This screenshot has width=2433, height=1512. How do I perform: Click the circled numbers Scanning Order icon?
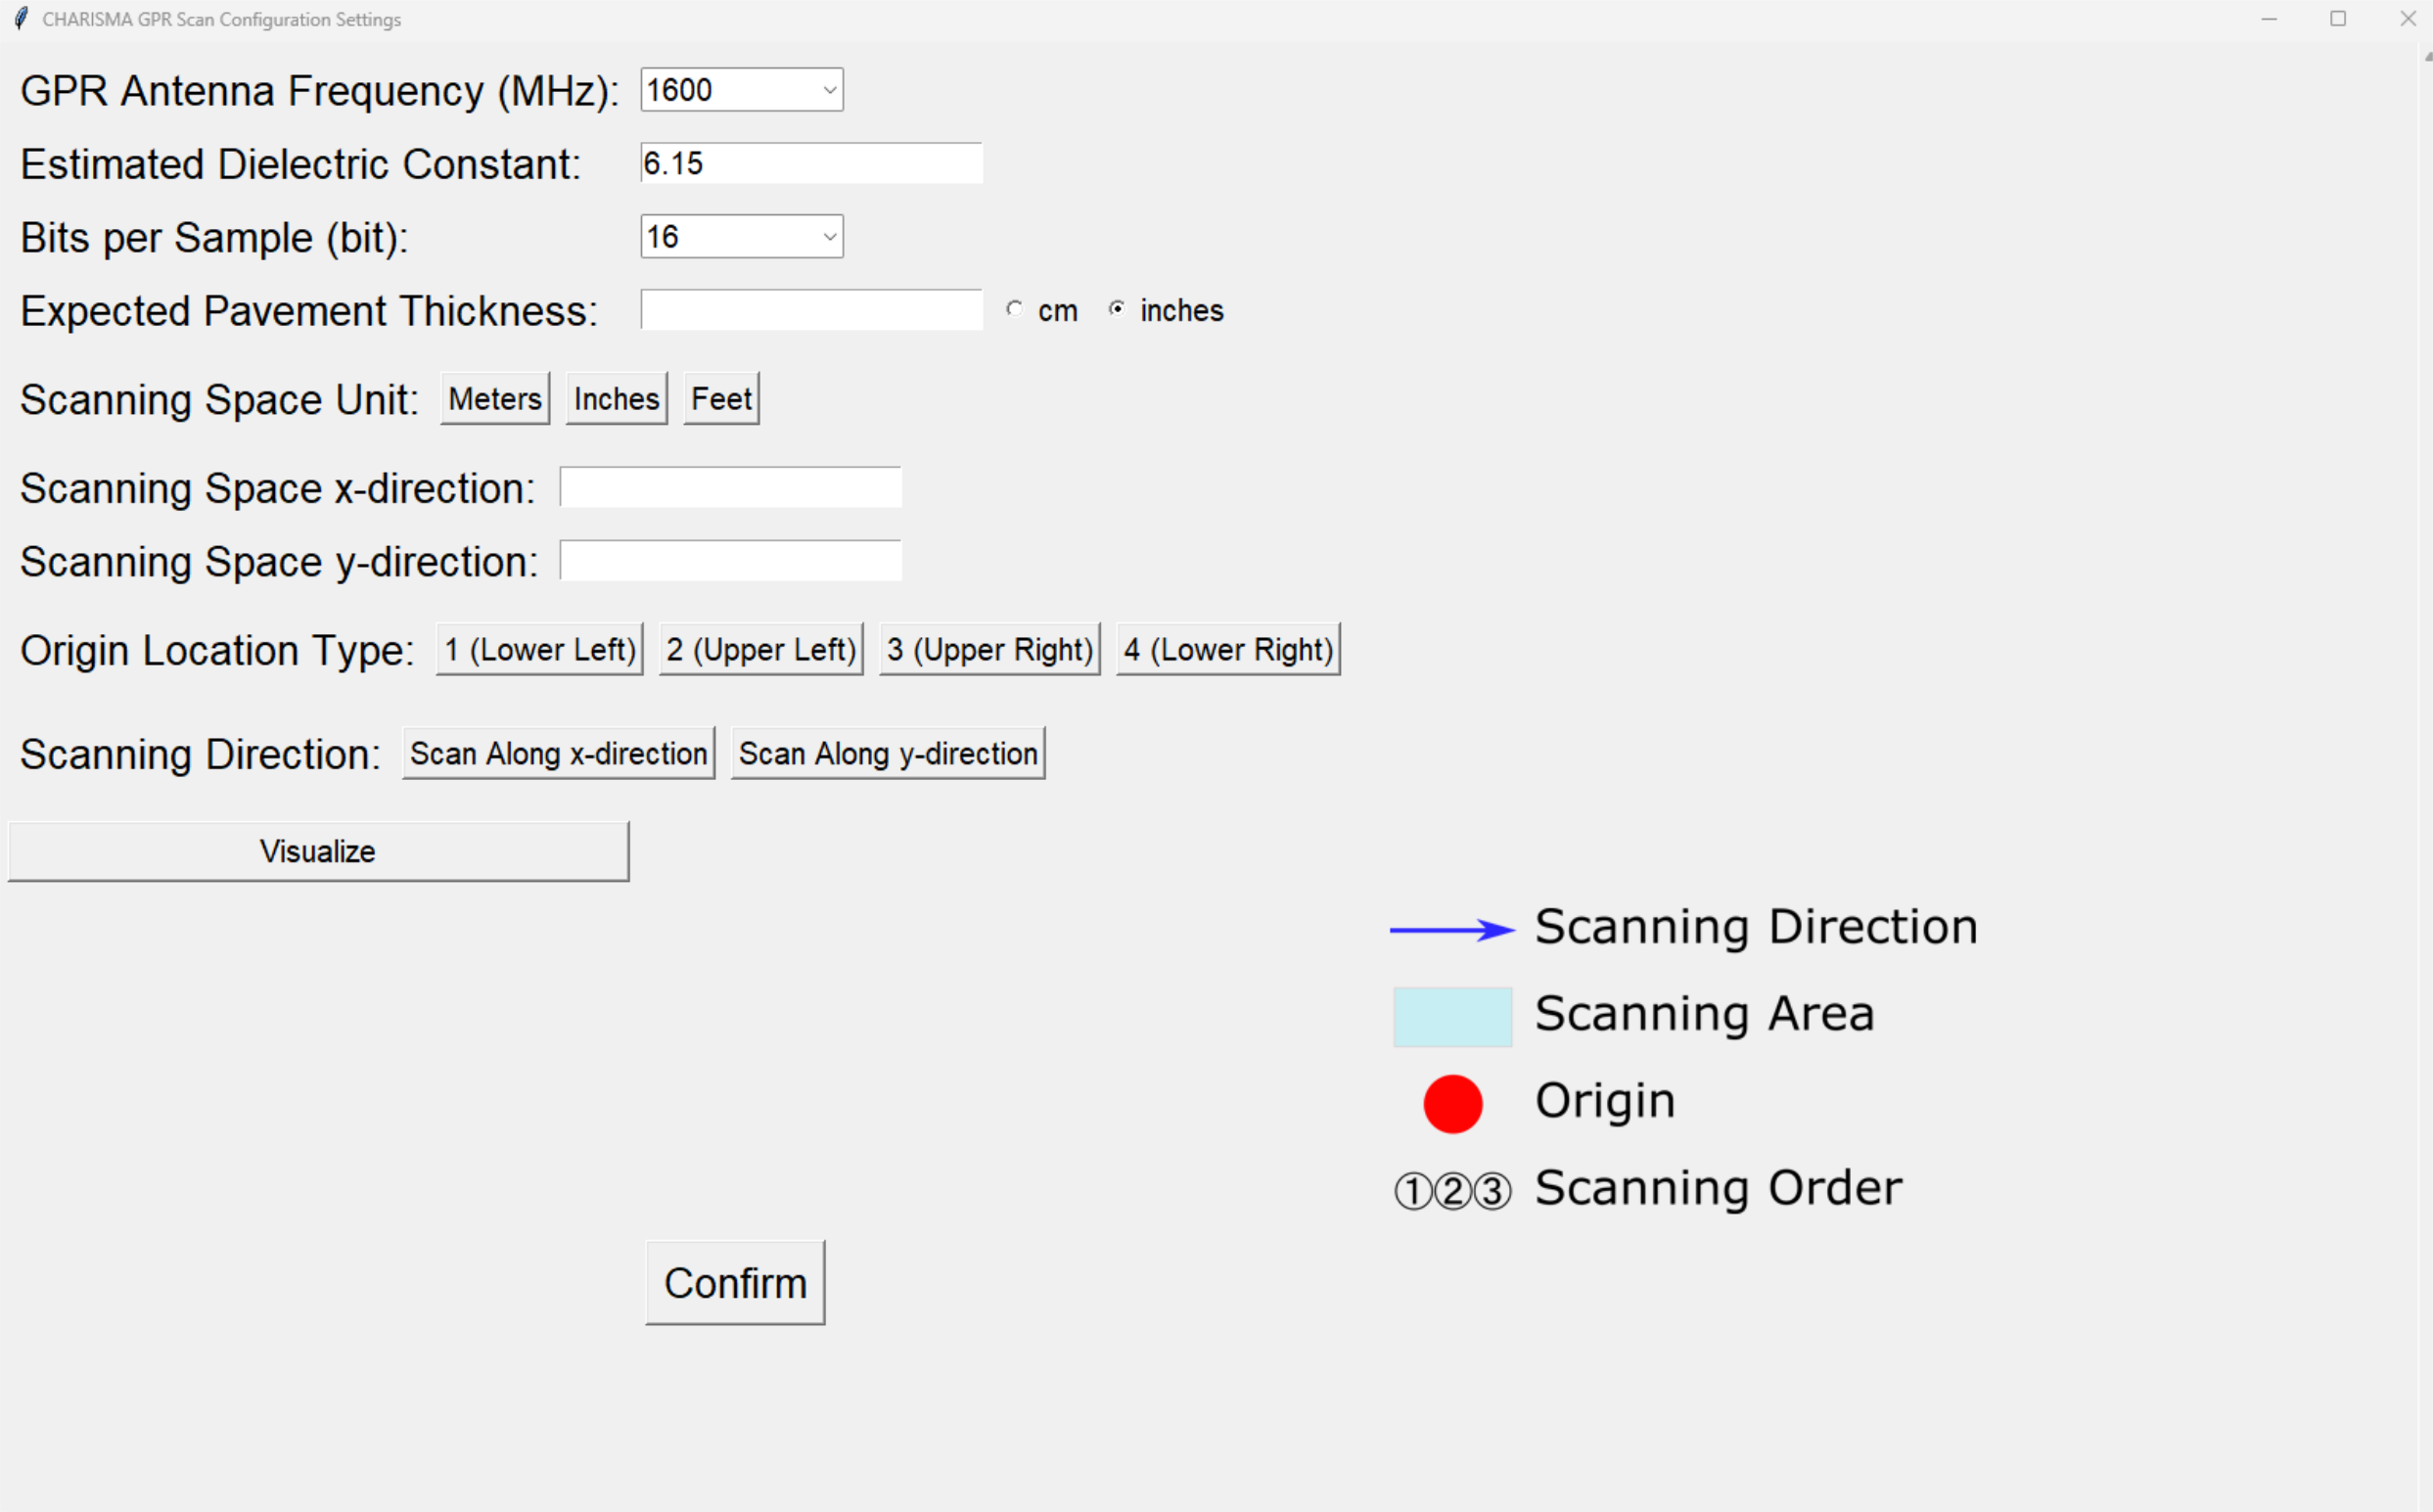[1452, 1191]
